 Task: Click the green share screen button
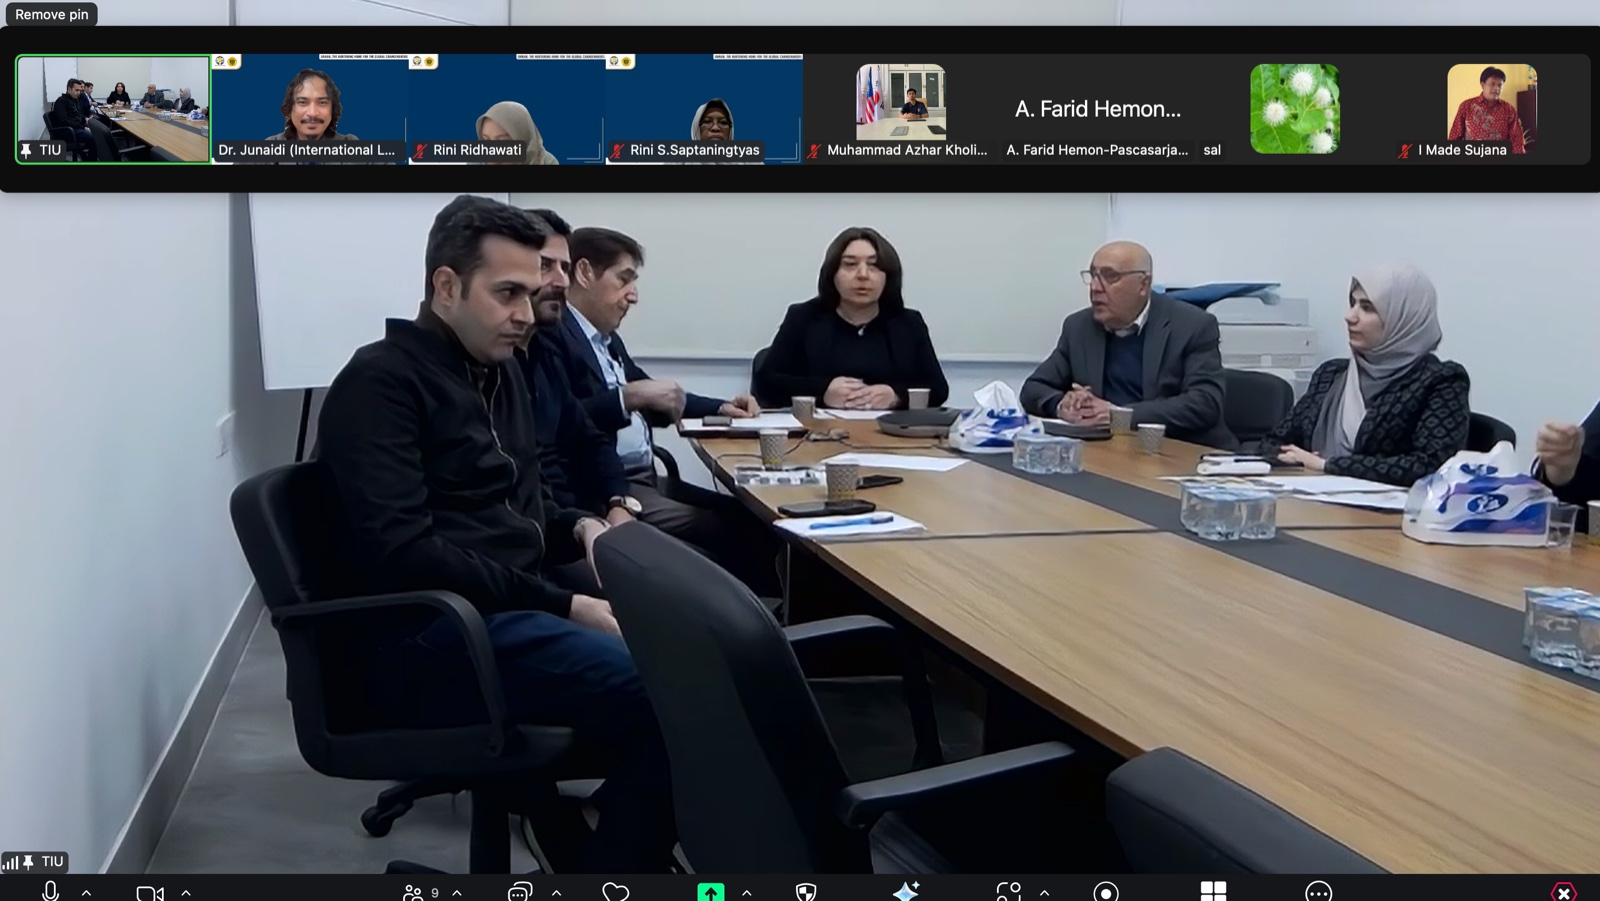(x=710, y=892)
